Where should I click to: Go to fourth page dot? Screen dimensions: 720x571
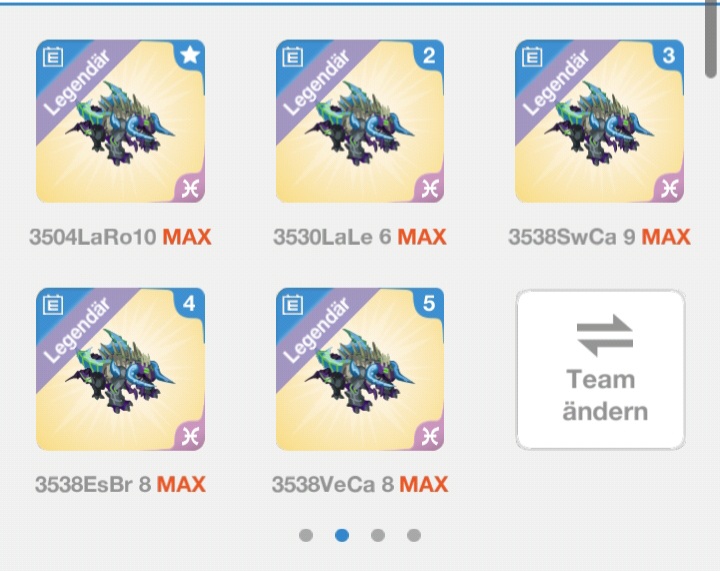pos(414,535)
